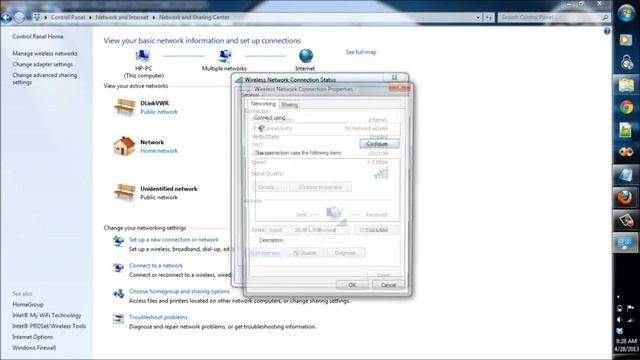Click Set up a new connection or network
Screen dimensions: 640x360
[174, 240]
